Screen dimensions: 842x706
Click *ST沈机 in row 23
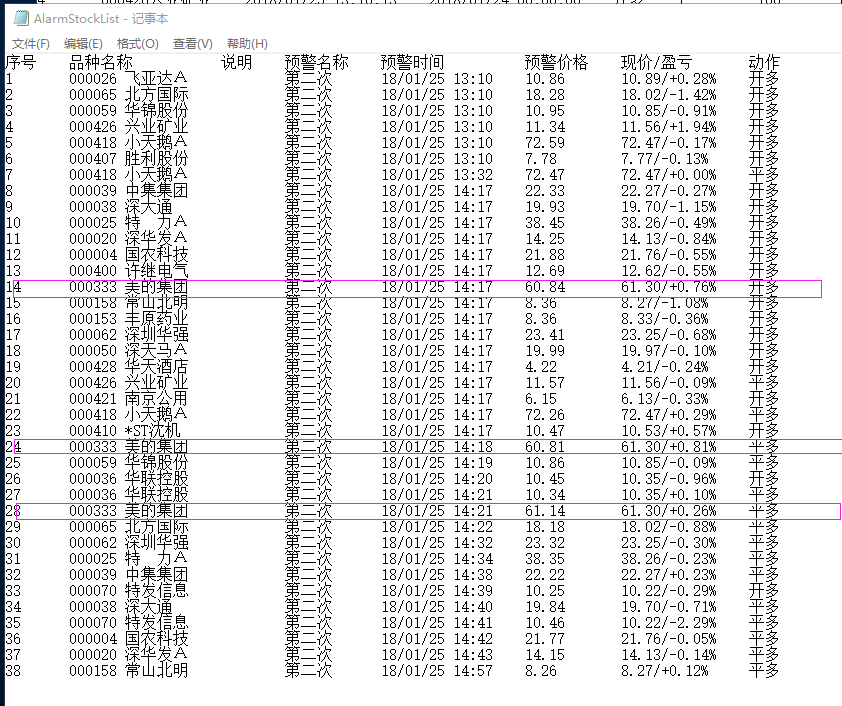click(153, 431)
